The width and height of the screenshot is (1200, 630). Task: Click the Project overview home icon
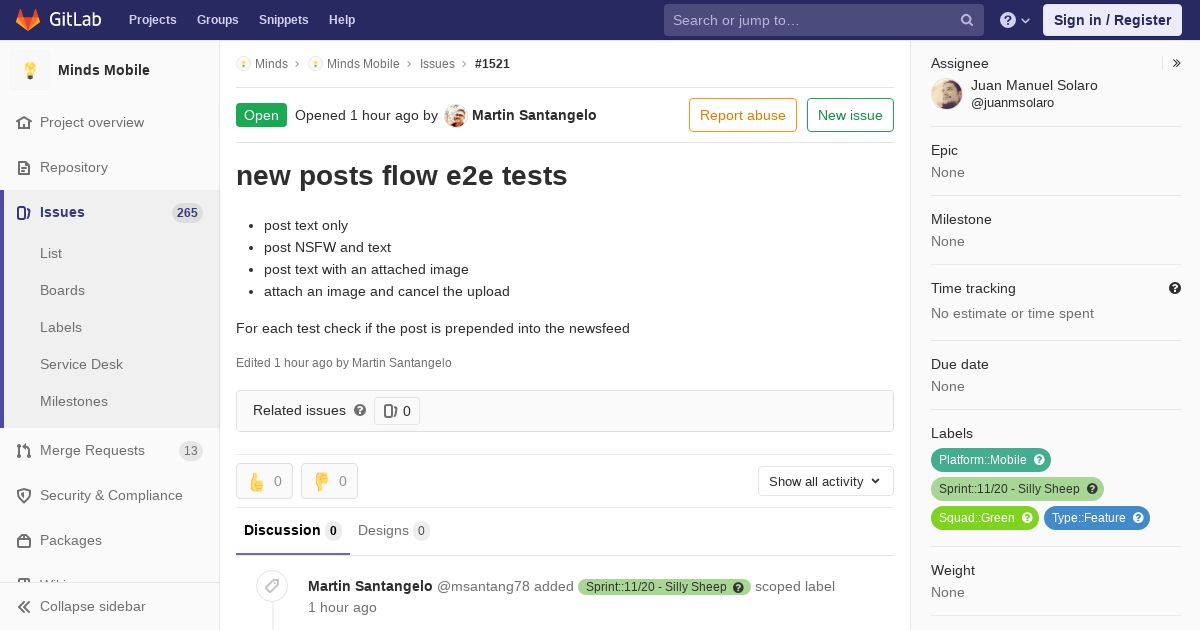24,122
